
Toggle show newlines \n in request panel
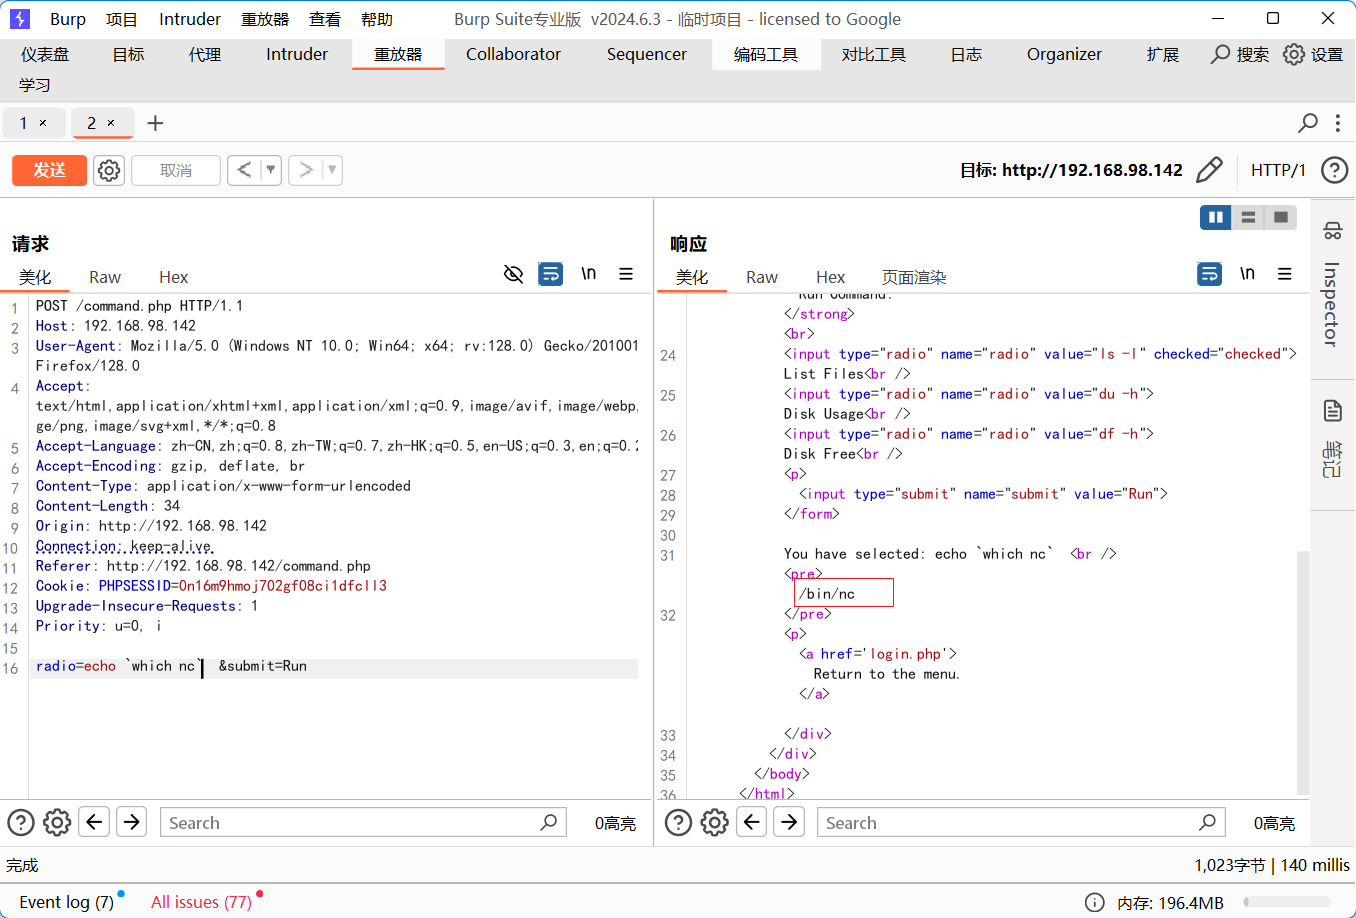click(589, 274)
